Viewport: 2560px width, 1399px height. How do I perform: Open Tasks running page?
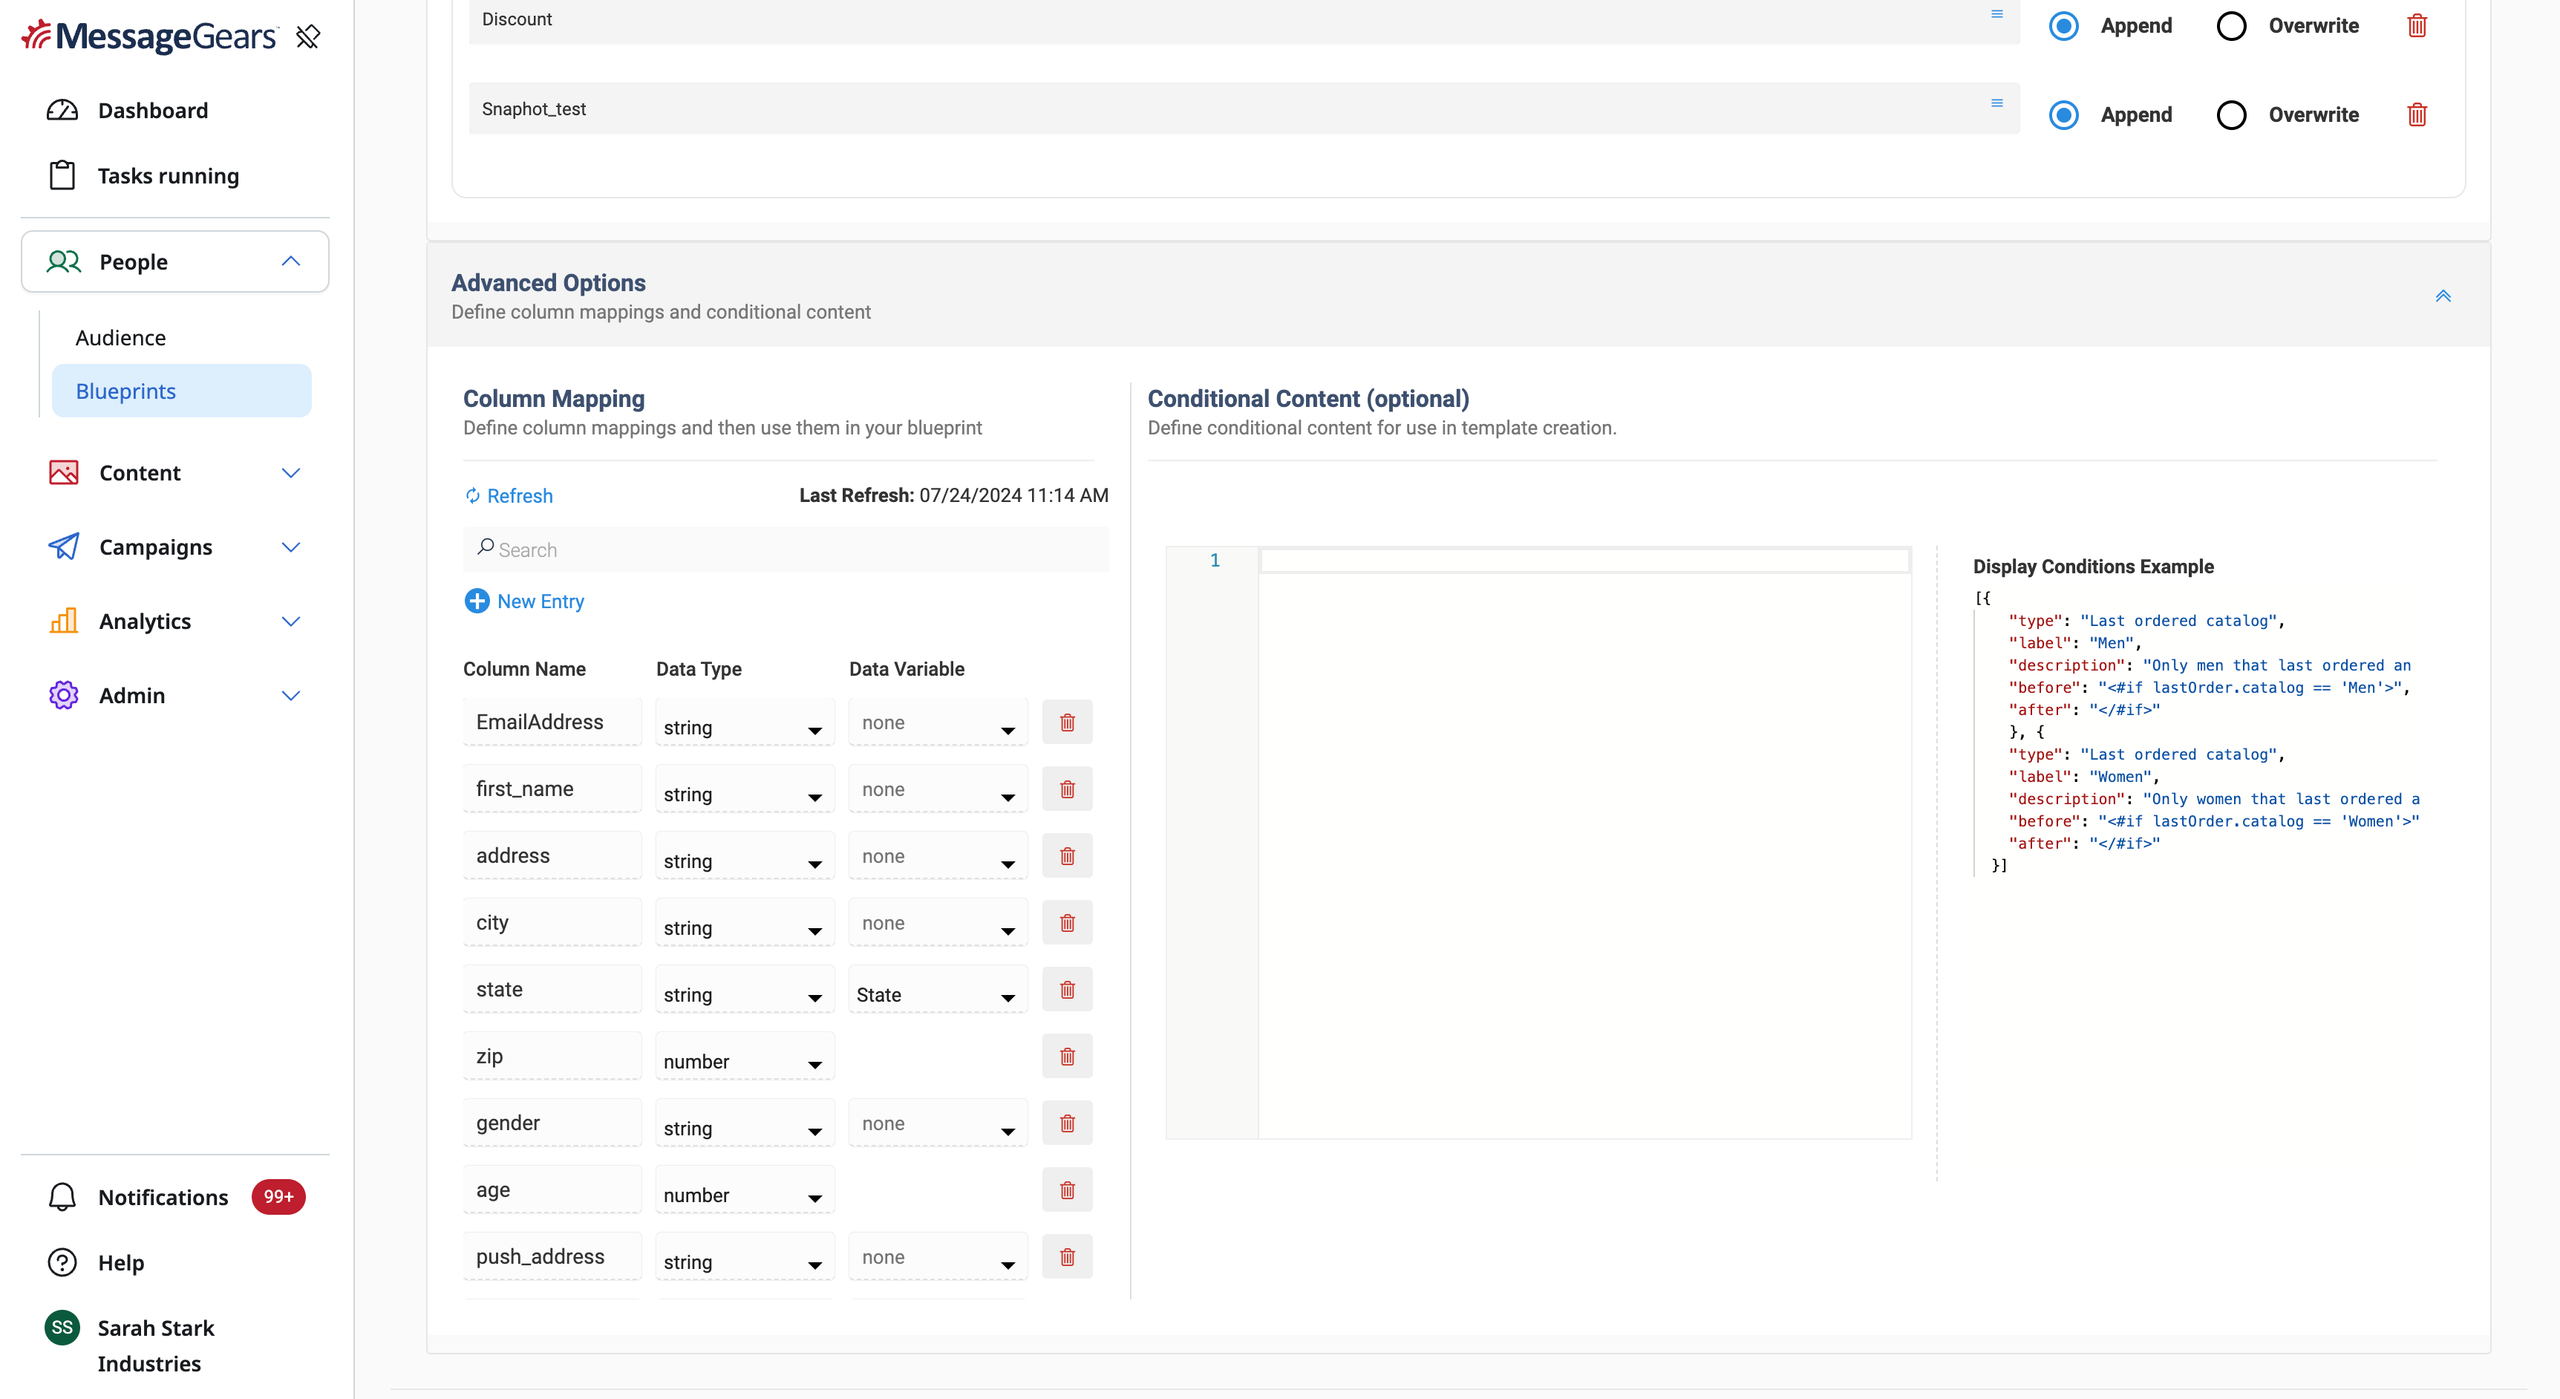pos(168,175)
